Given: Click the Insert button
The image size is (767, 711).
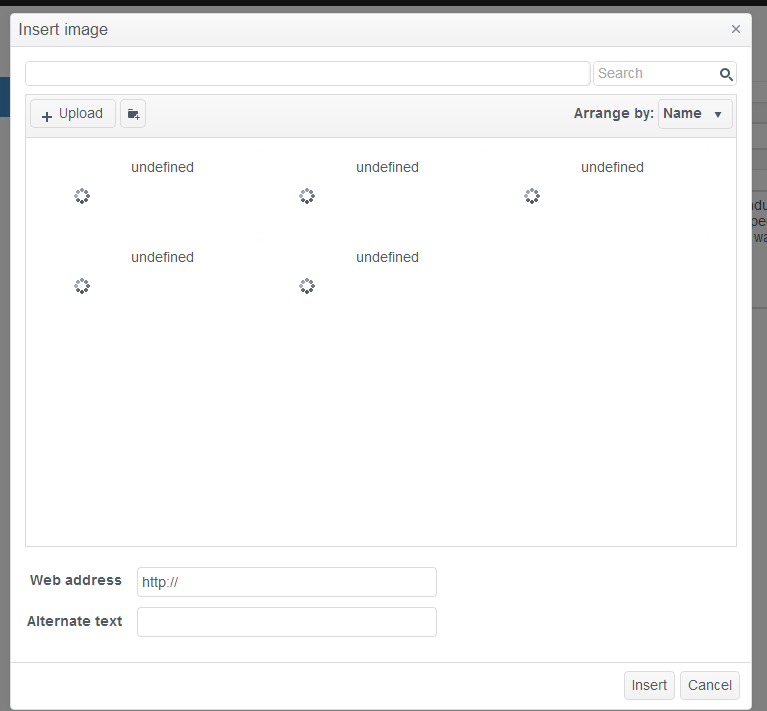Looking at the screenshot, I should click(x=649, y=685).
